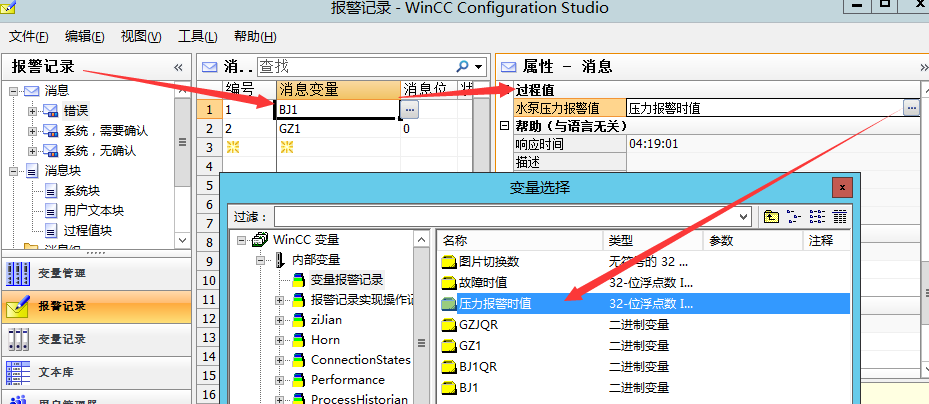
Task: Select tag 图片切换数 in list
Action: [x=489, y=261]
